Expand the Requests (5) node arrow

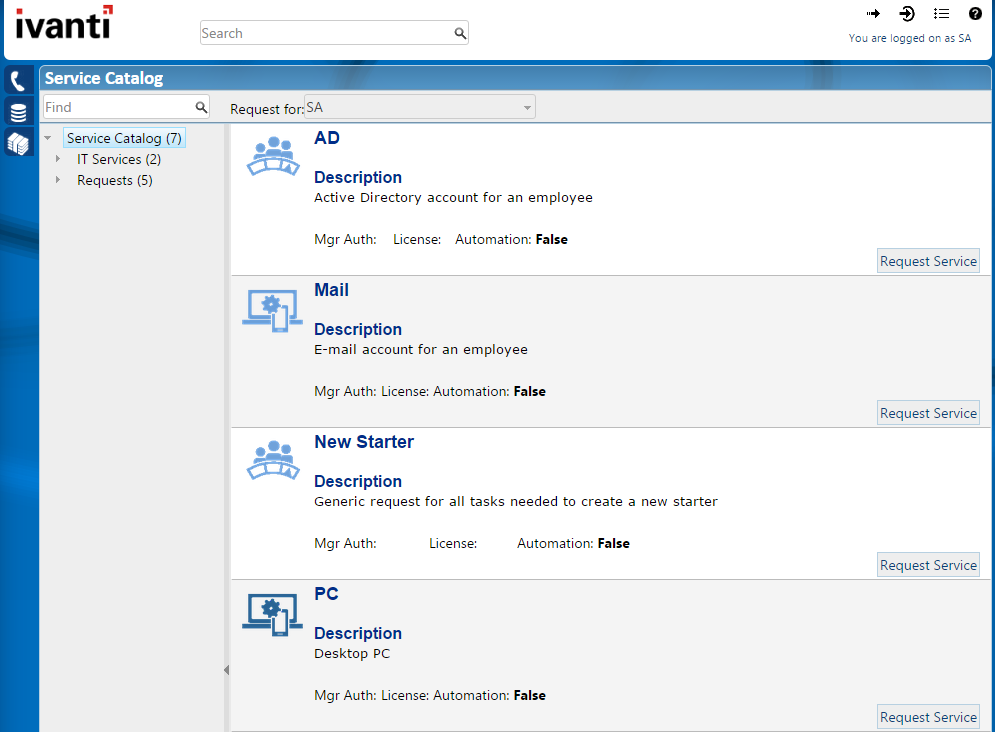(x=58, y=180)
